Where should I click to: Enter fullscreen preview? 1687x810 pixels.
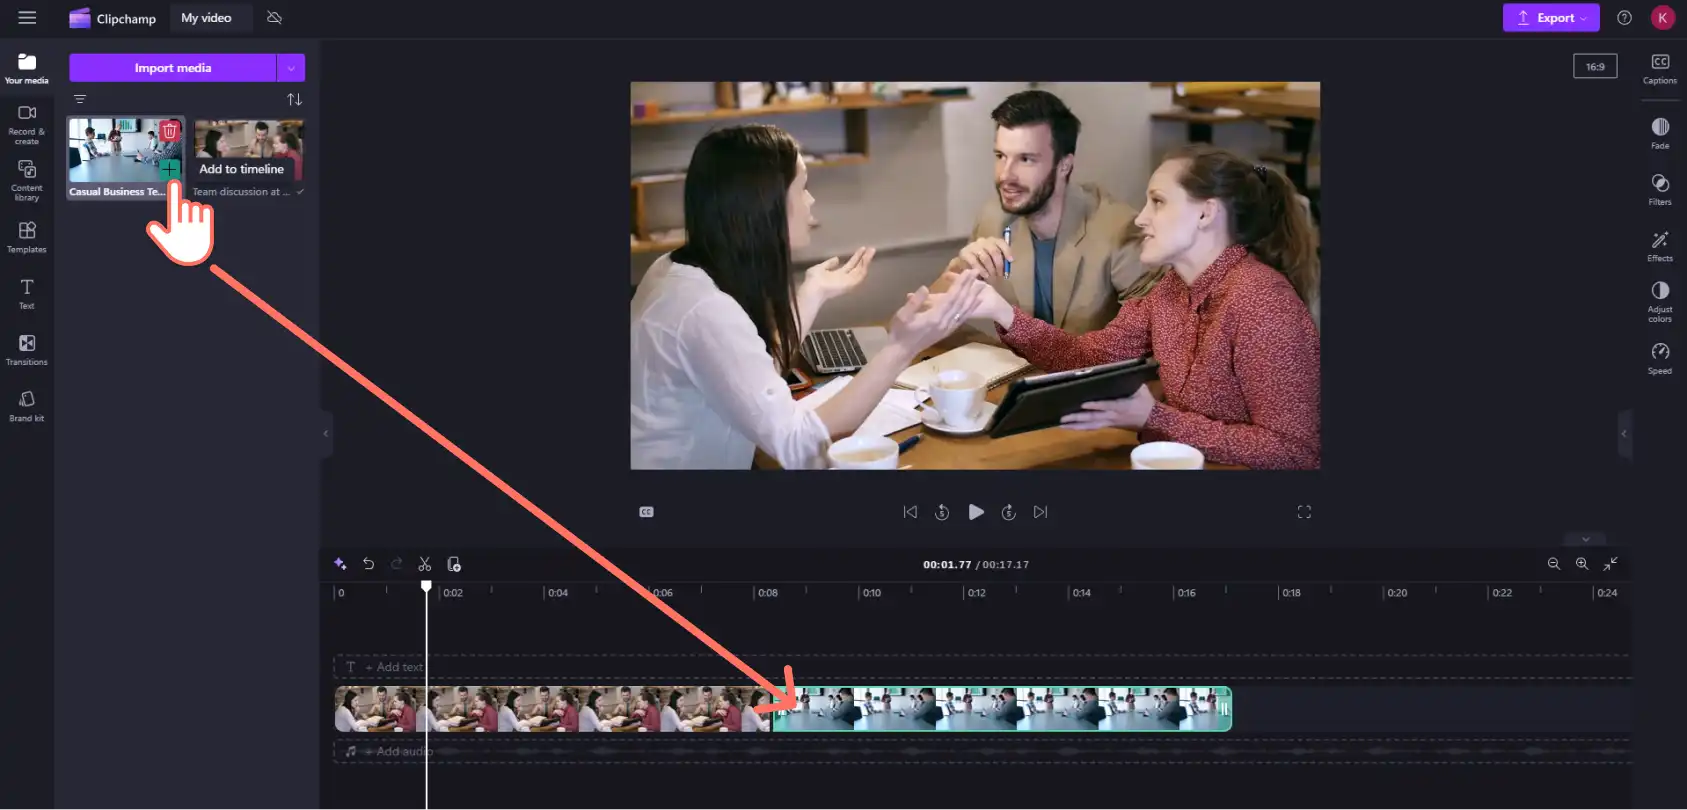click(1304, 512)
